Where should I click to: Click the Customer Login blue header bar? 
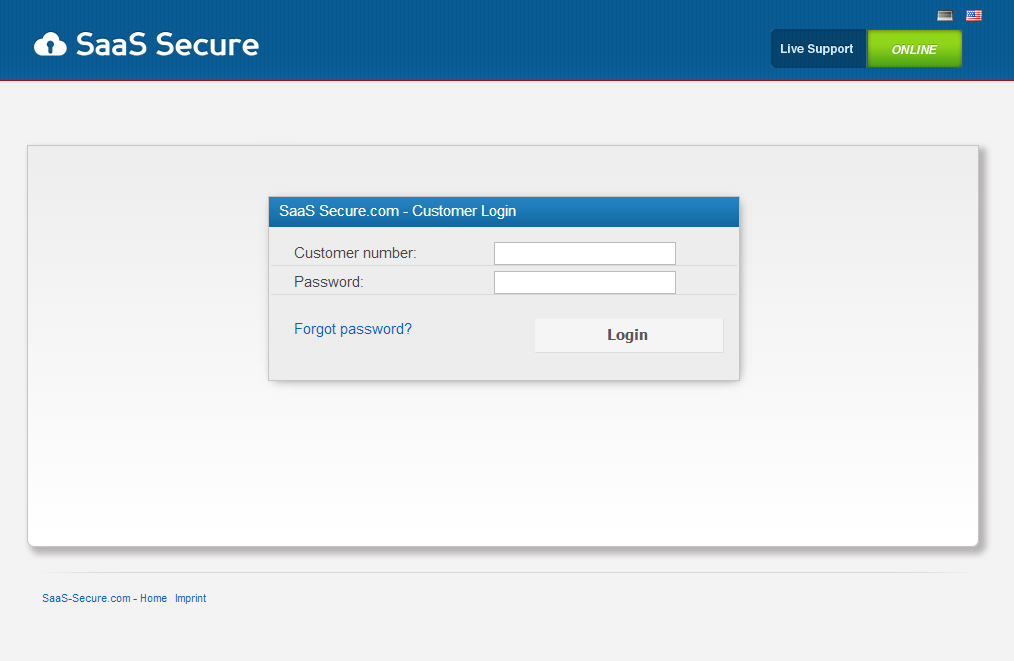tap(503, 211)
